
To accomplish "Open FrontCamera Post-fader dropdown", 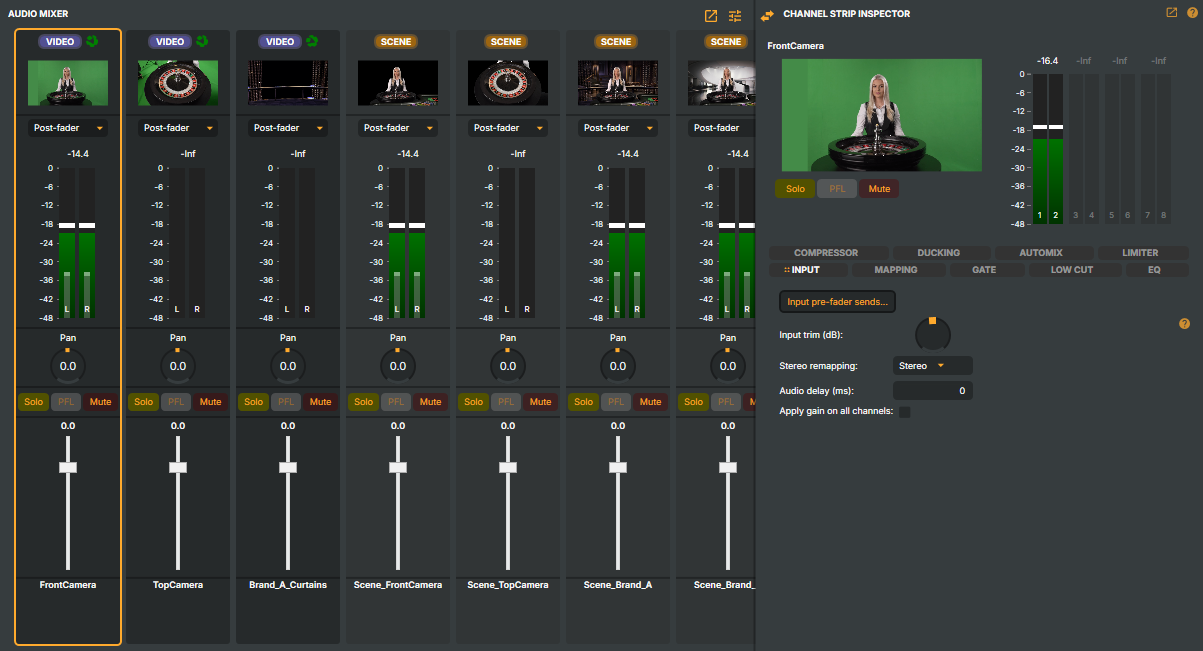I will click(68, 128).
